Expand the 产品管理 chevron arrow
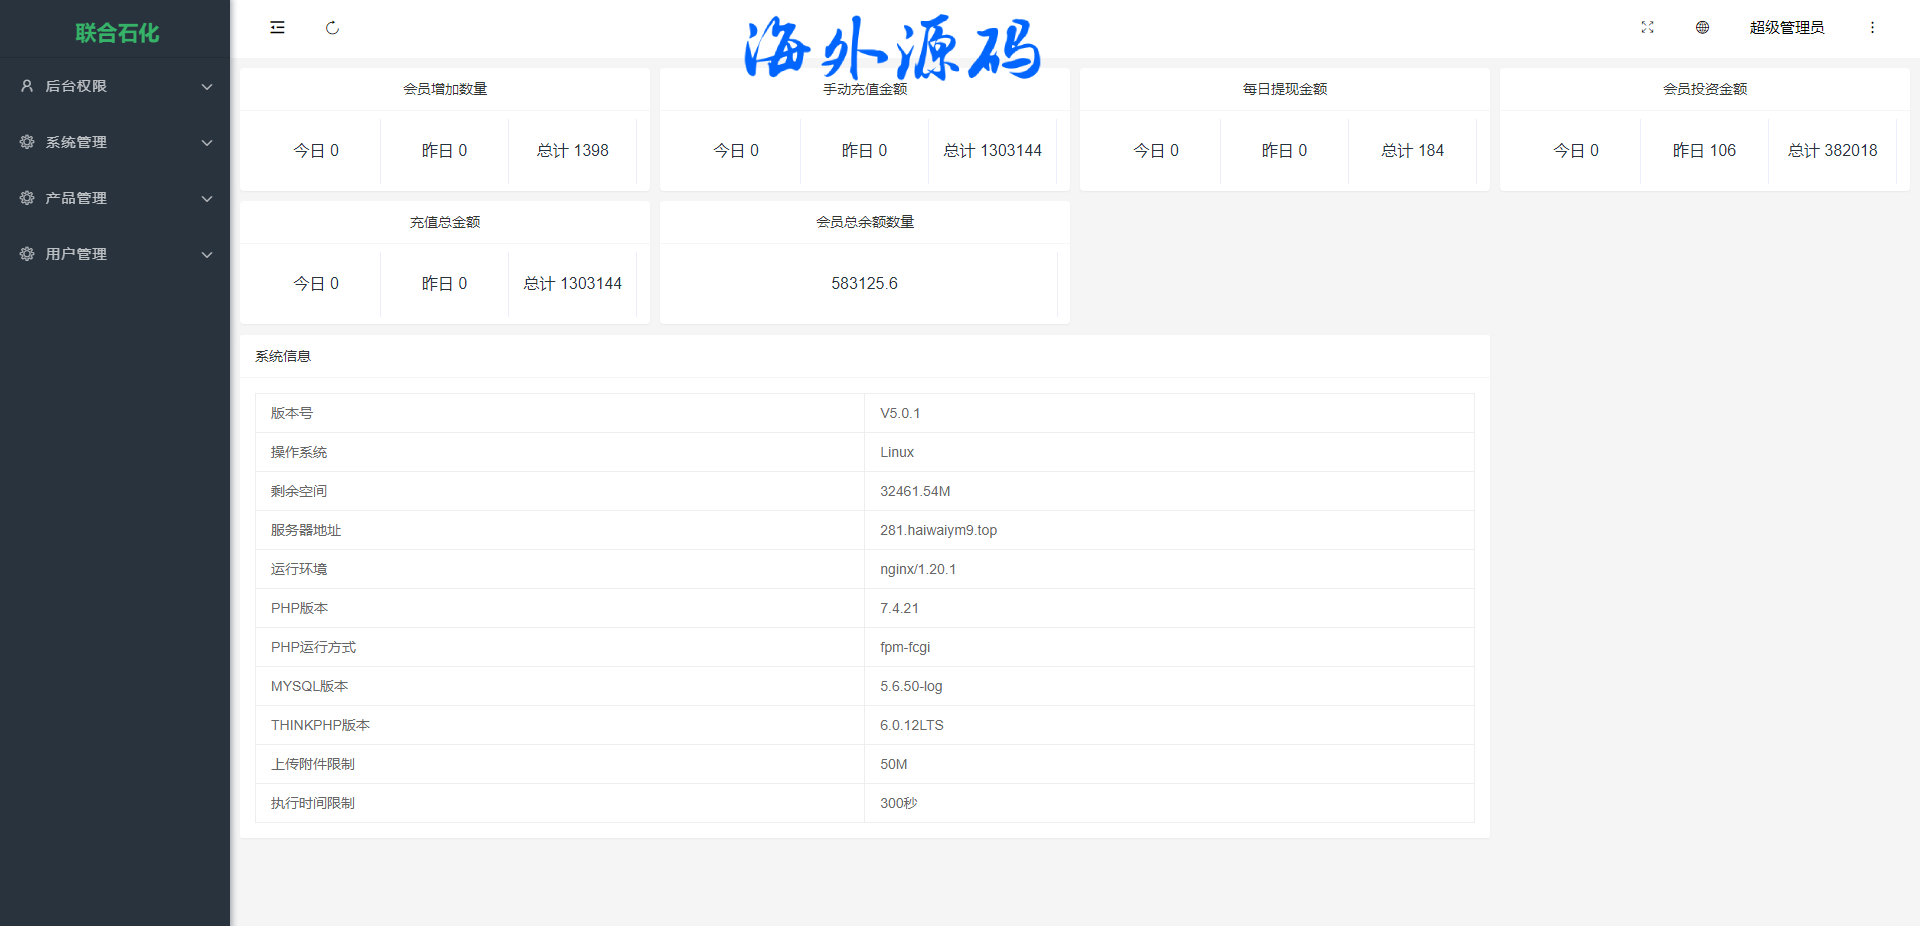 pos(207,199)
